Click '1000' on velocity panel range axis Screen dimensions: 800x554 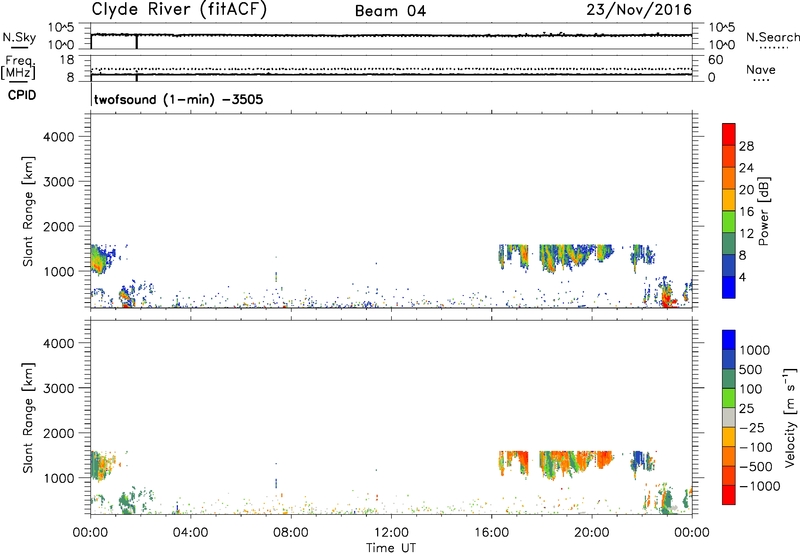[x=59, y=478]
